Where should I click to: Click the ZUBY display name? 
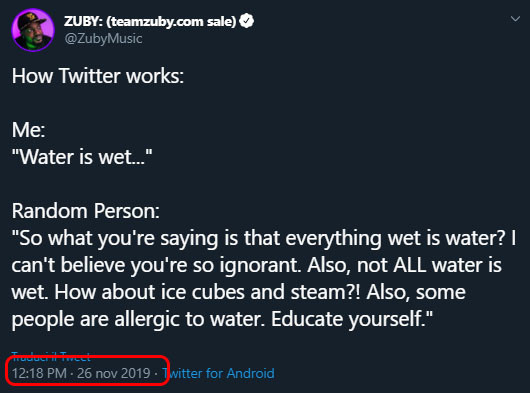pos(83,21)
